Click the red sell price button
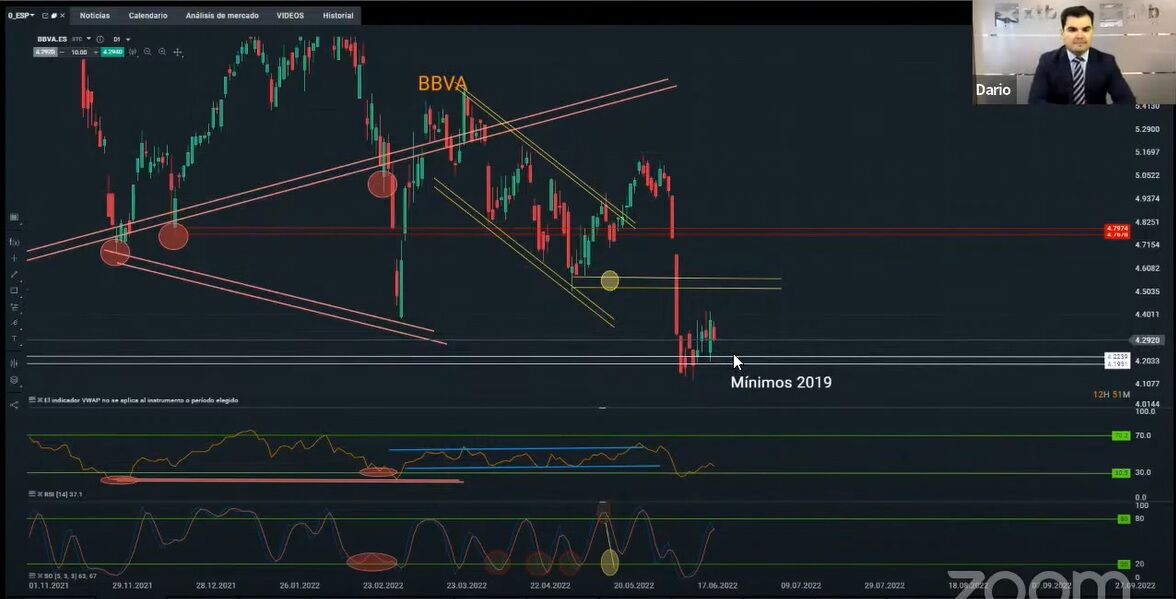The height and width of the screenshot is (599, 1176). pyautogui.click(x=45, y=52)
